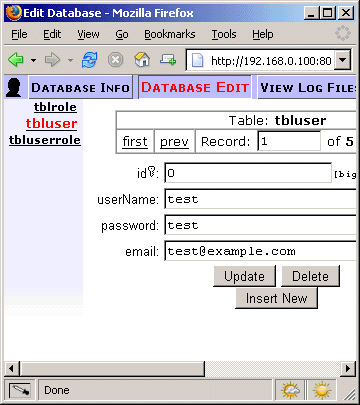Viewport: 360px width, 405px height.
Task: Click the sunny weather status icon
Action: click(x=322, y=390)
